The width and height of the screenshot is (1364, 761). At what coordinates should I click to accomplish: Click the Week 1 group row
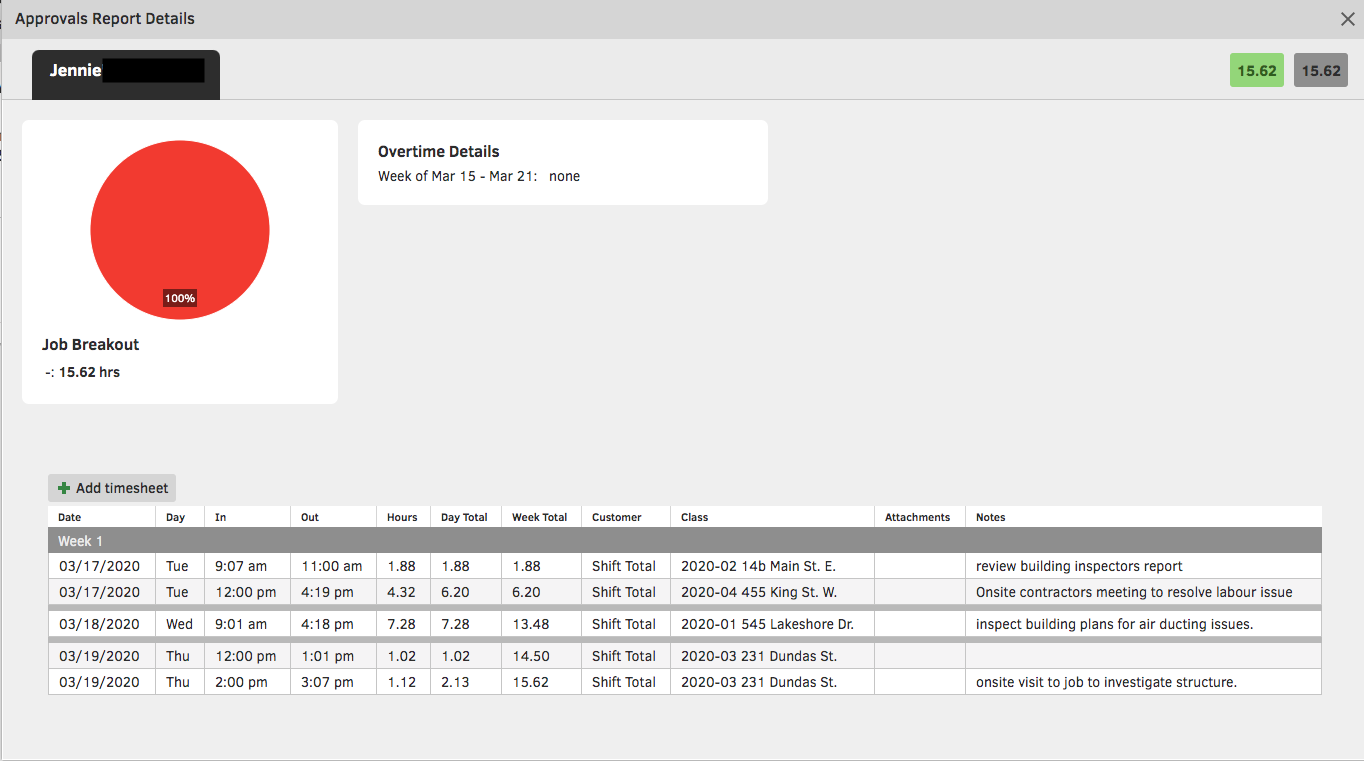pos(685,541)
